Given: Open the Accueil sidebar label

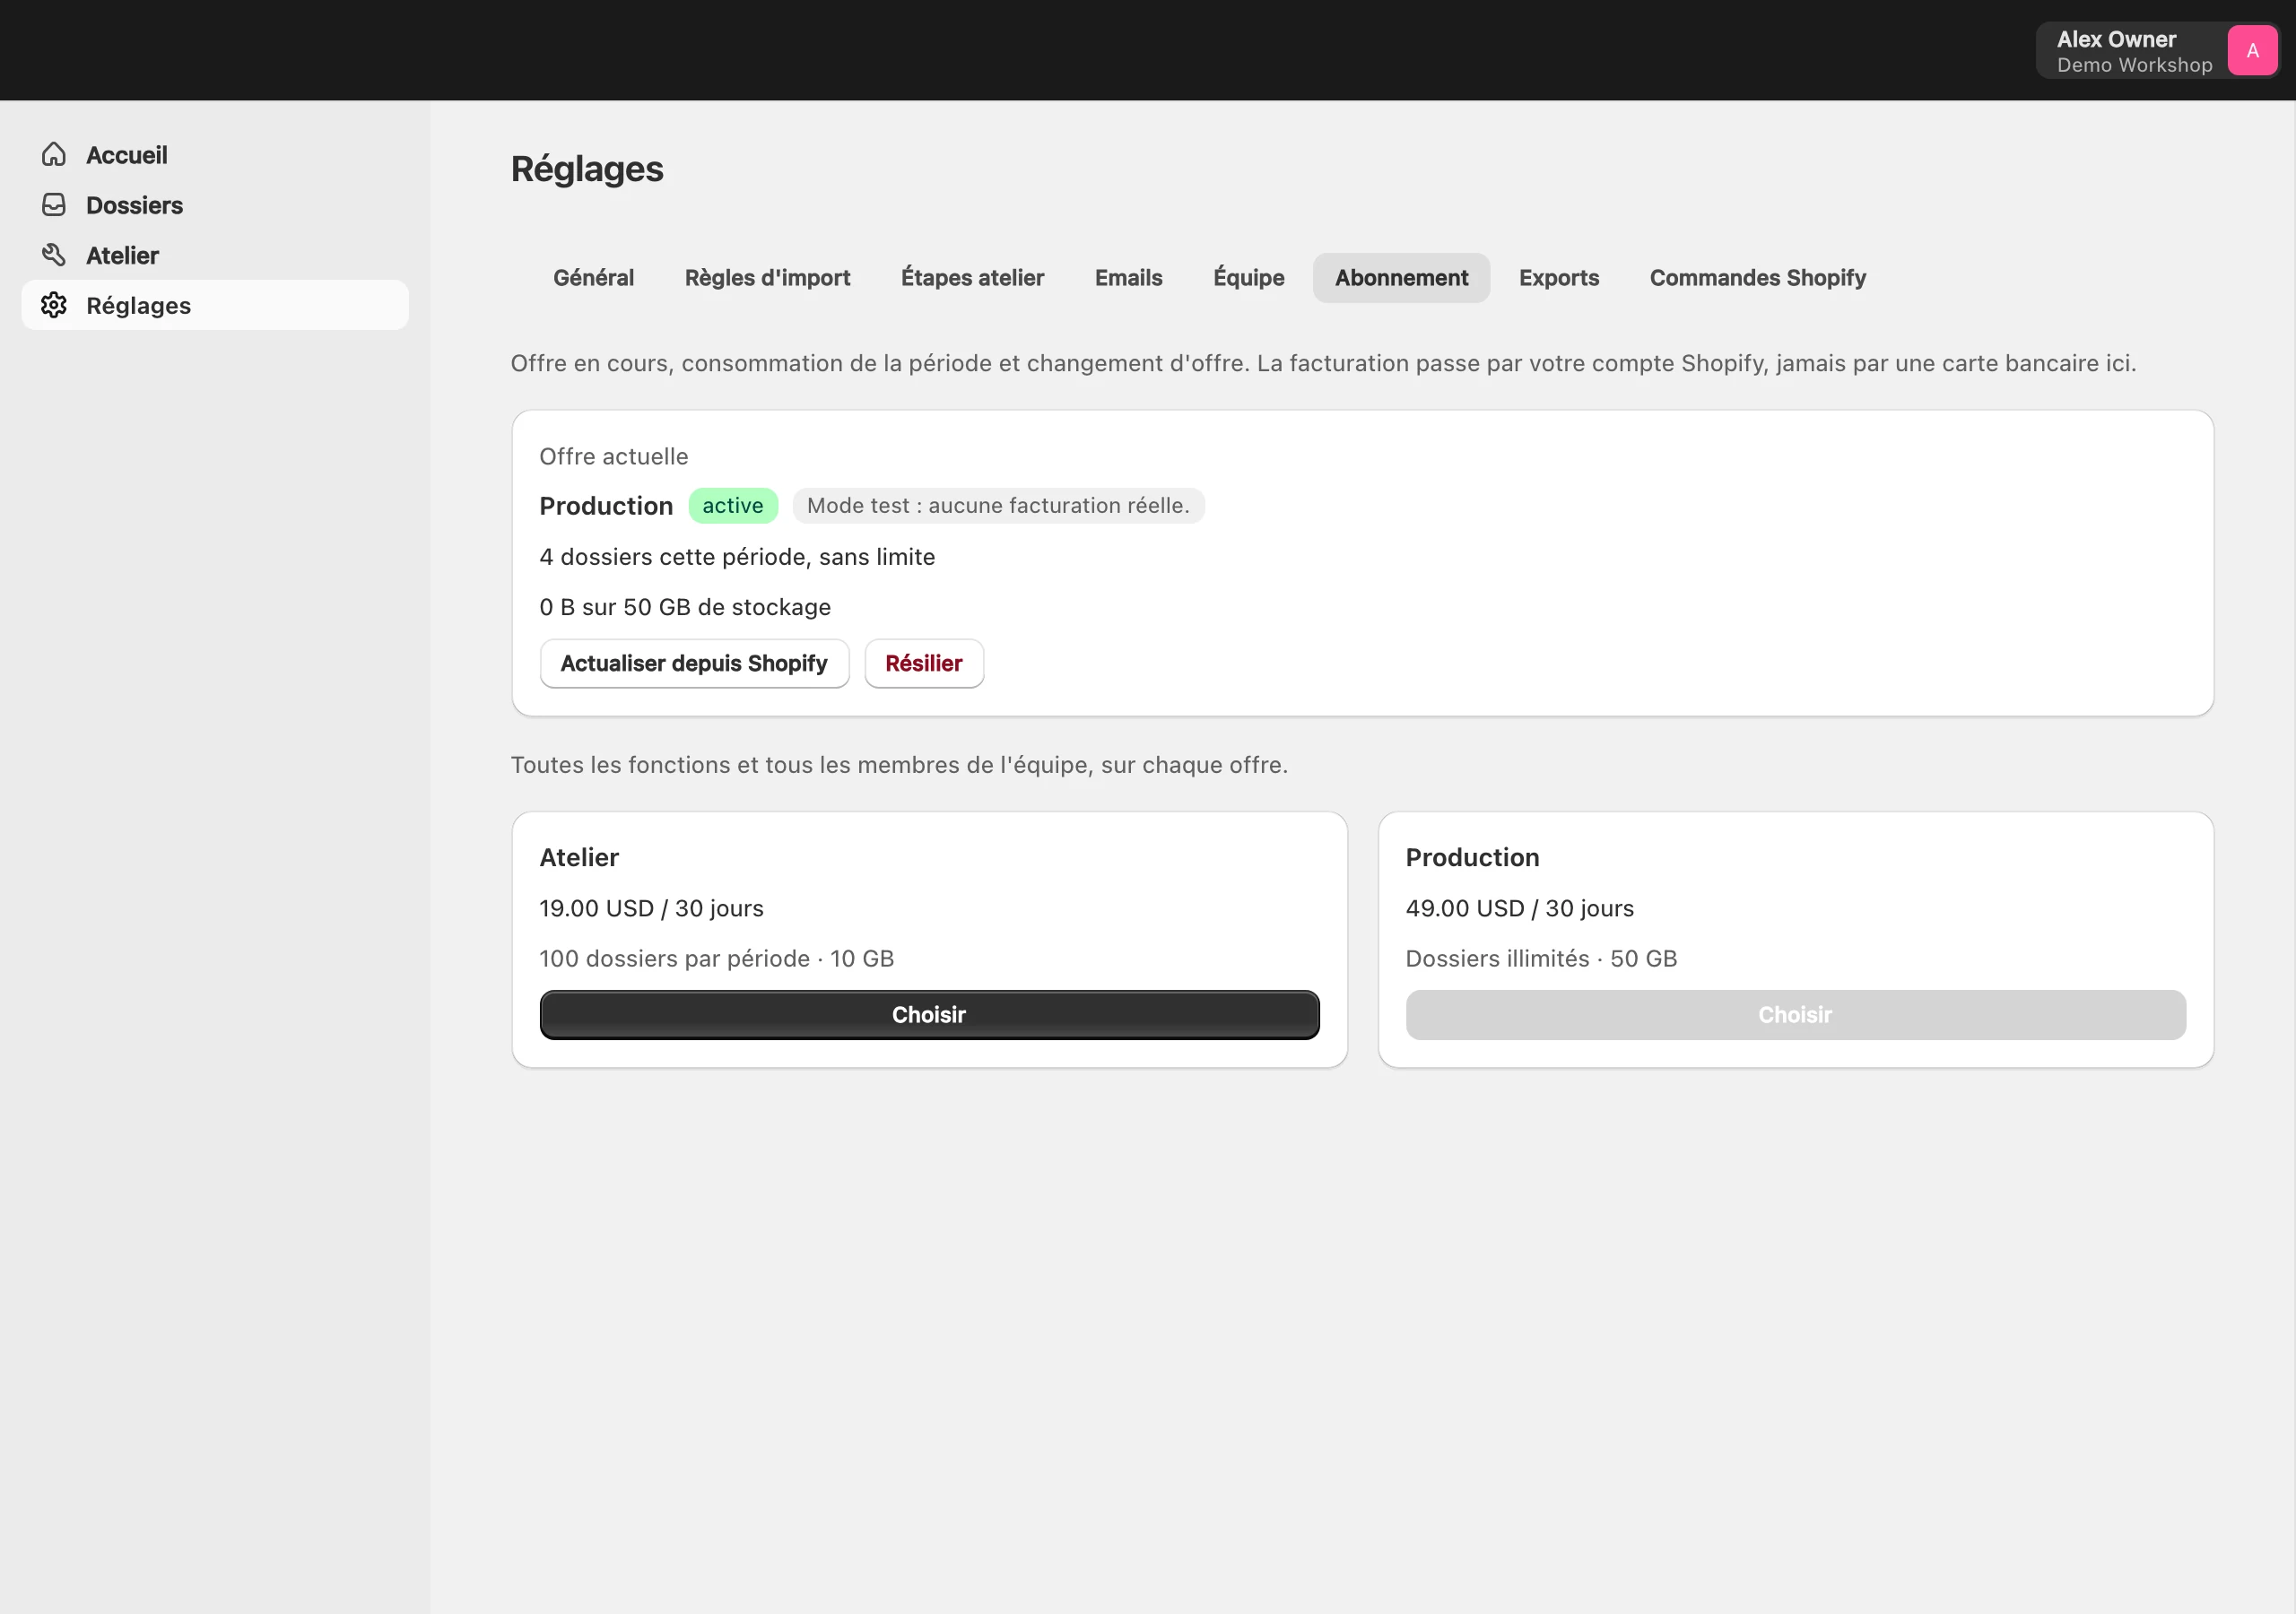Looking at the screenshot, I should (126, 155).
